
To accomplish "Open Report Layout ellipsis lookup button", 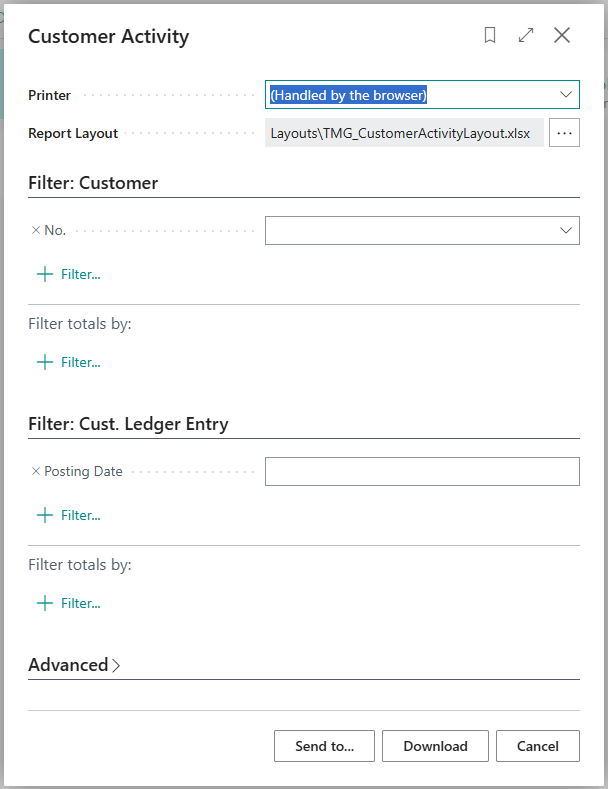I will 564,133.
